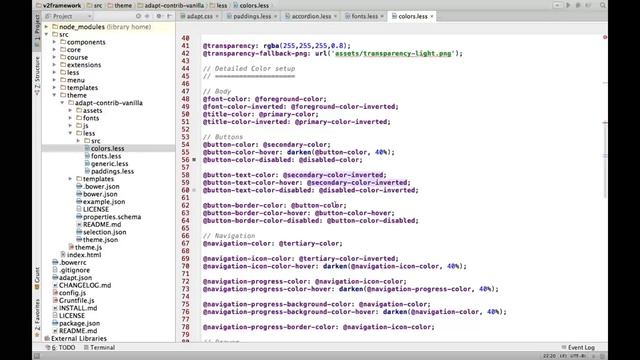Open the Grunt tool window side tab
The height and width of the screenshot is (360, 640).
(x=37, y=278)
